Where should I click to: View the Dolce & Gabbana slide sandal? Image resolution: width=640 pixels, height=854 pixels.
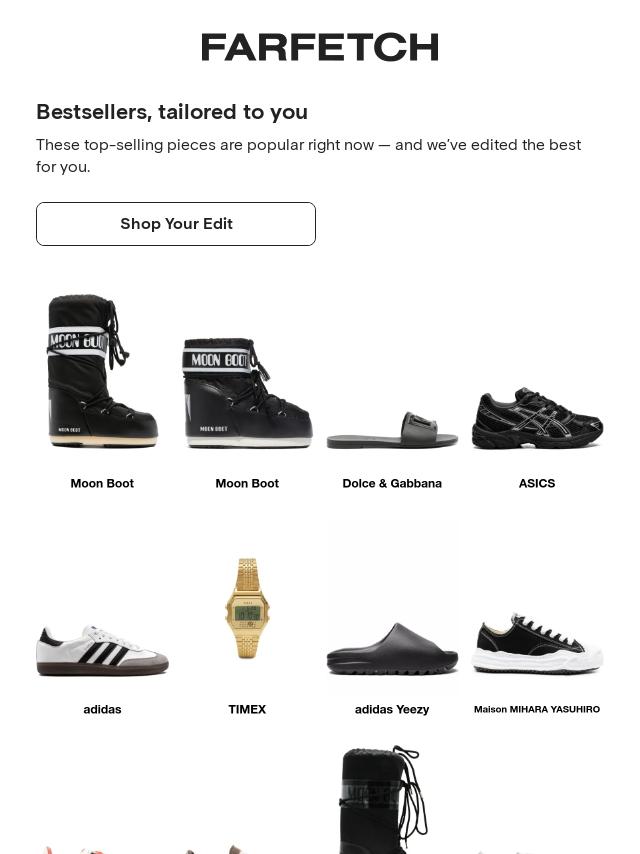click(392, 430)
